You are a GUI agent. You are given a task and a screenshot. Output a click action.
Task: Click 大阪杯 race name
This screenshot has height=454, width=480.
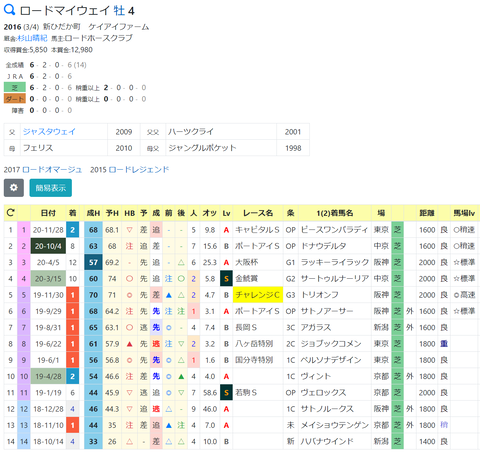click(247, 262)
